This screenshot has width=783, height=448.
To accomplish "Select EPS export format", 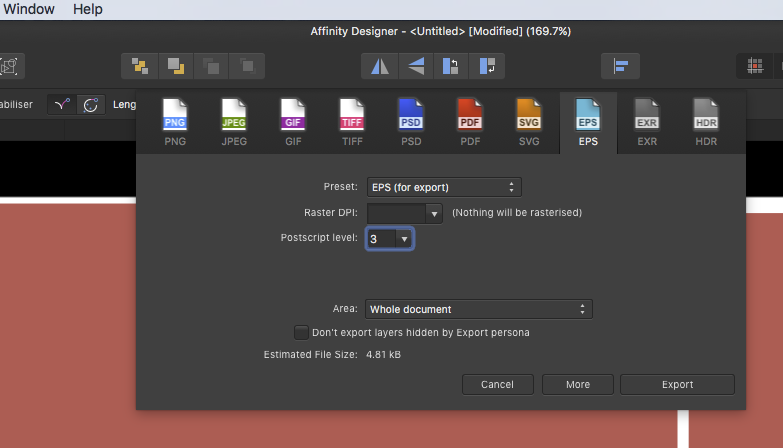I will coord(588,122).
